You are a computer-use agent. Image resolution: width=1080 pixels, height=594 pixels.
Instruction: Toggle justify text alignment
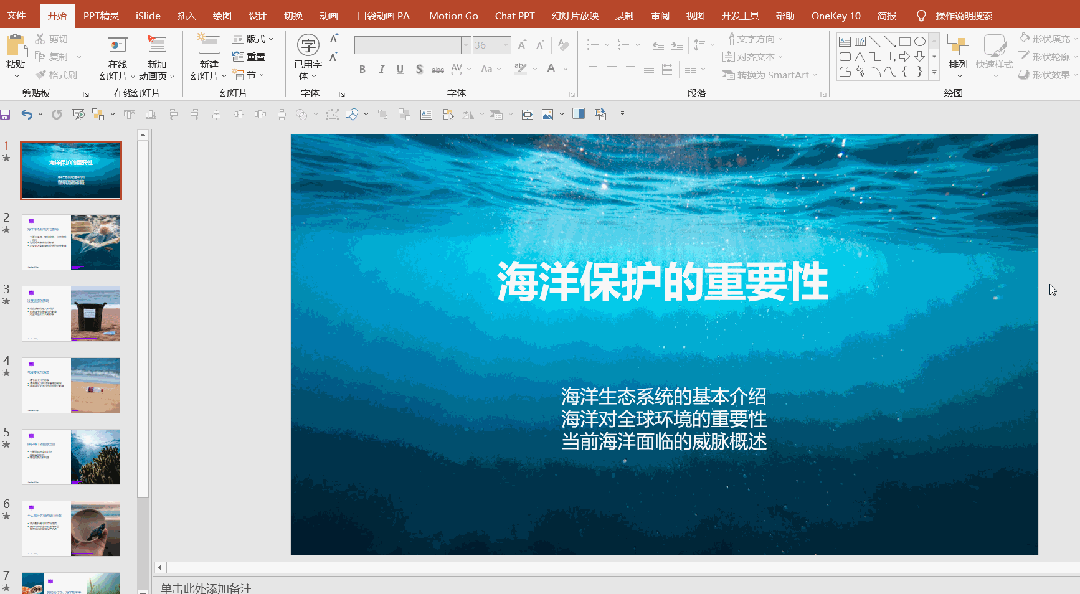point(649,69)
